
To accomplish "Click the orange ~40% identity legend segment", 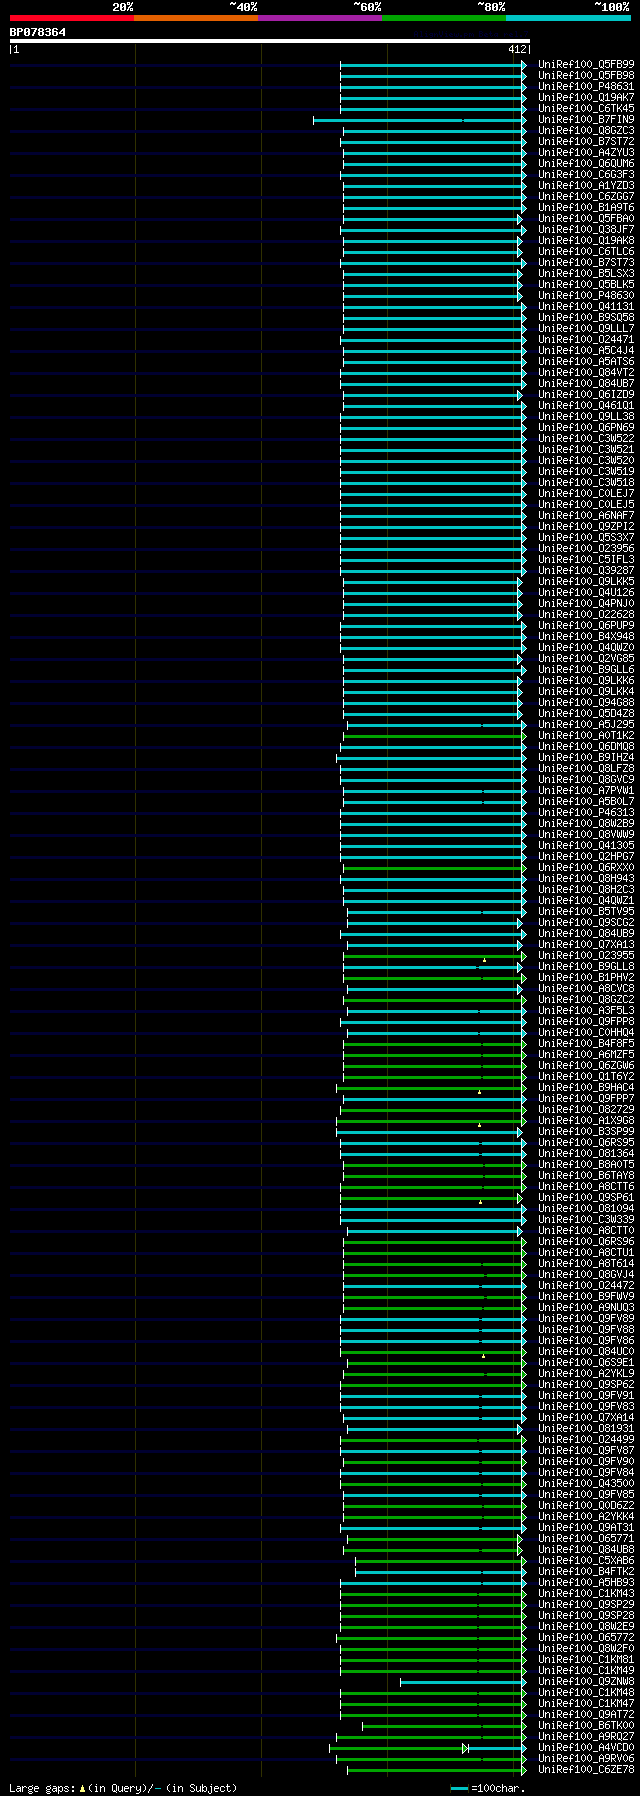I will click(196, 18).
